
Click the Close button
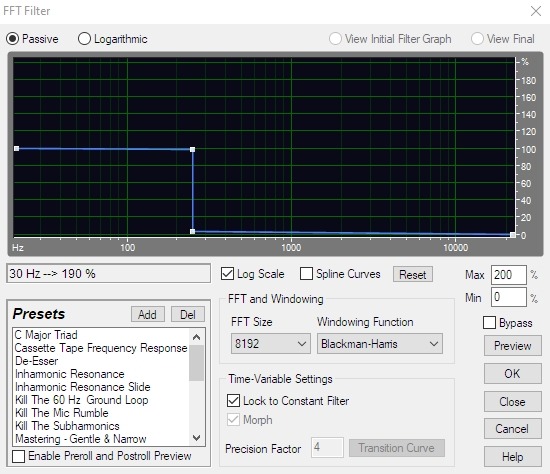(x=512, y=402)
